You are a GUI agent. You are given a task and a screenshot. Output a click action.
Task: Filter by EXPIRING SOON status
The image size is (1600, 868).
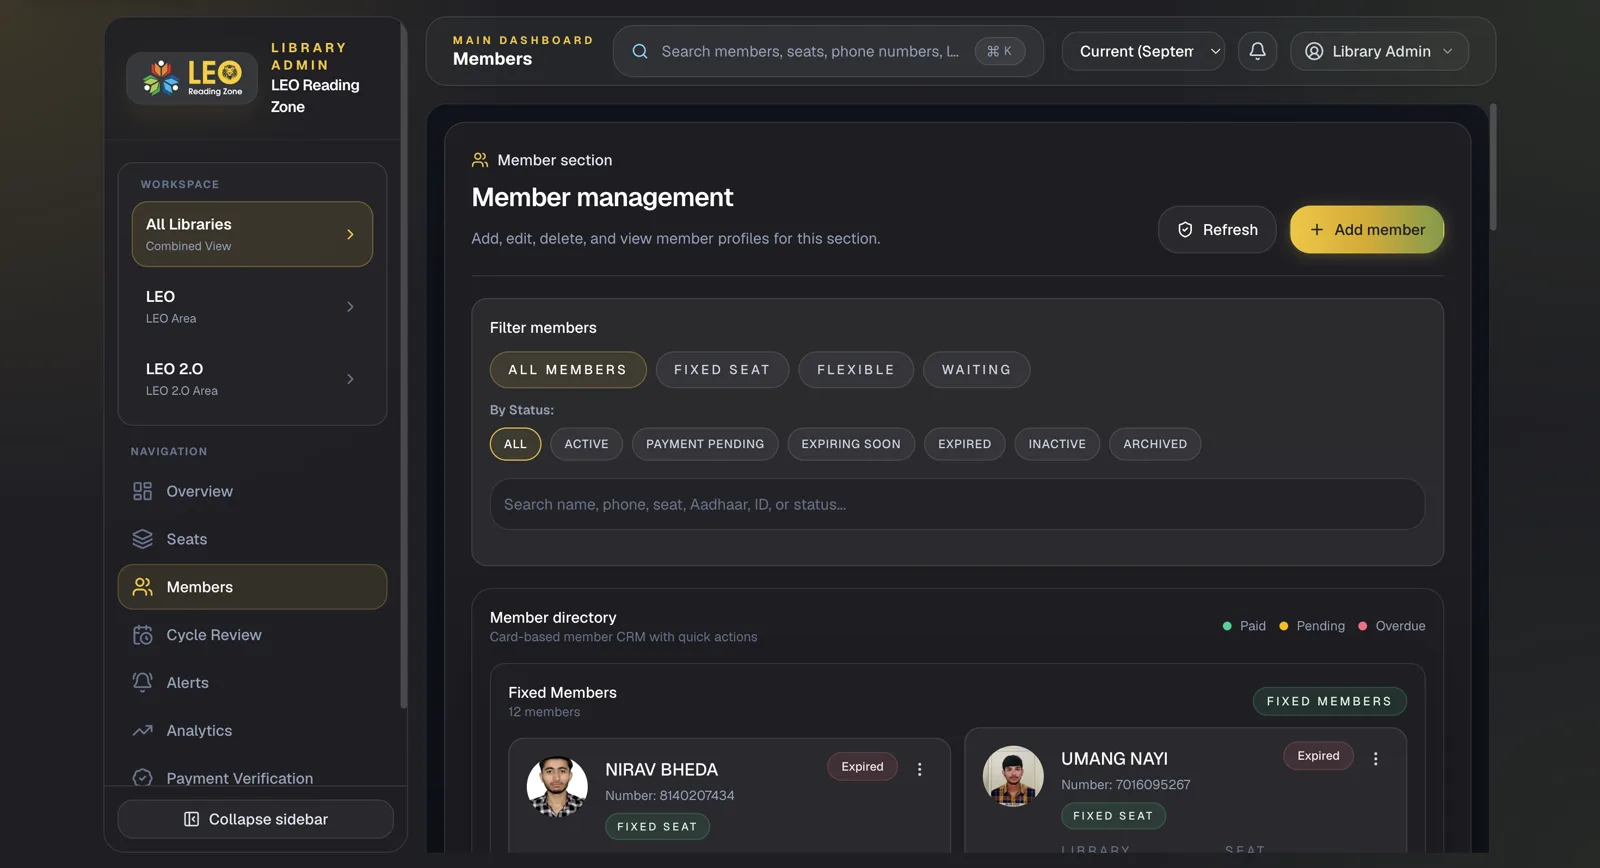tap(851, 444)
